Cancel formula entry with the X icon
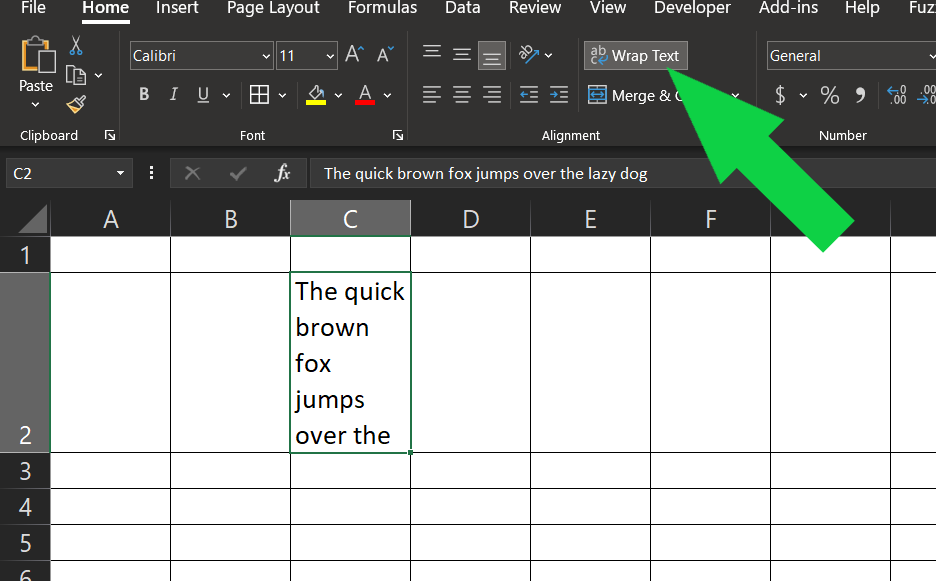The image size is (936, 581). (192, 173)
